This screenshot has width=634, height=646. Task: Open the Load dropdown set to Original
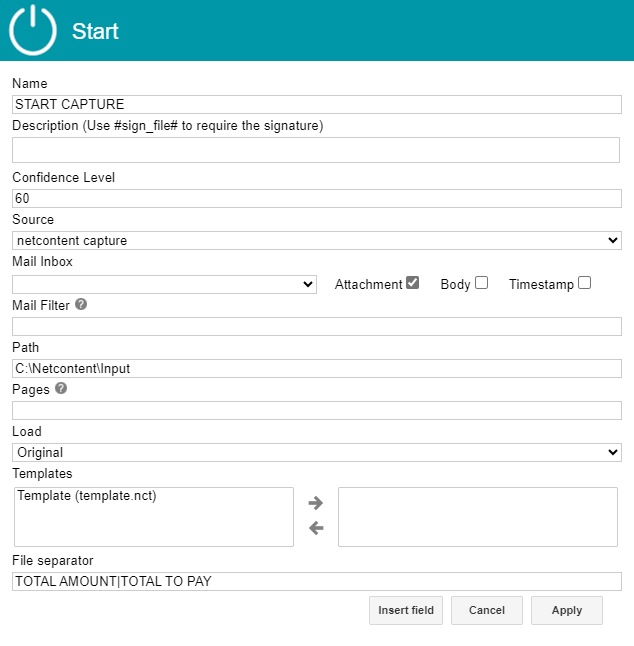click(317, 452)
